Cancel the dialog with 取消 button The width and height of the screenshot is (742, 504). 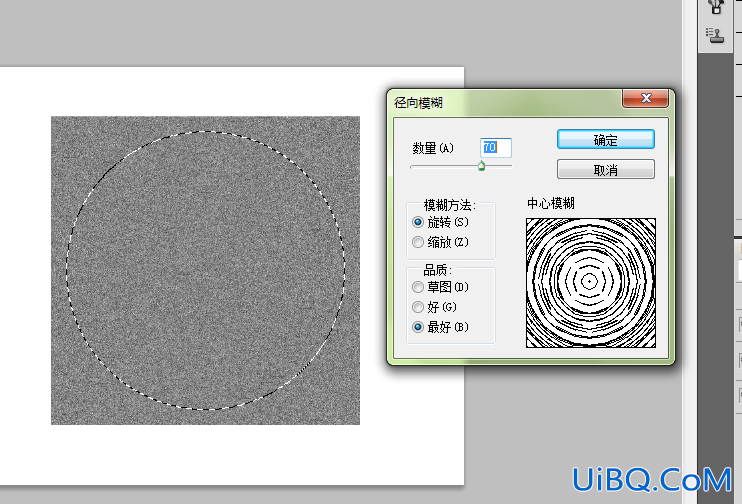click(x=606, y=169)
